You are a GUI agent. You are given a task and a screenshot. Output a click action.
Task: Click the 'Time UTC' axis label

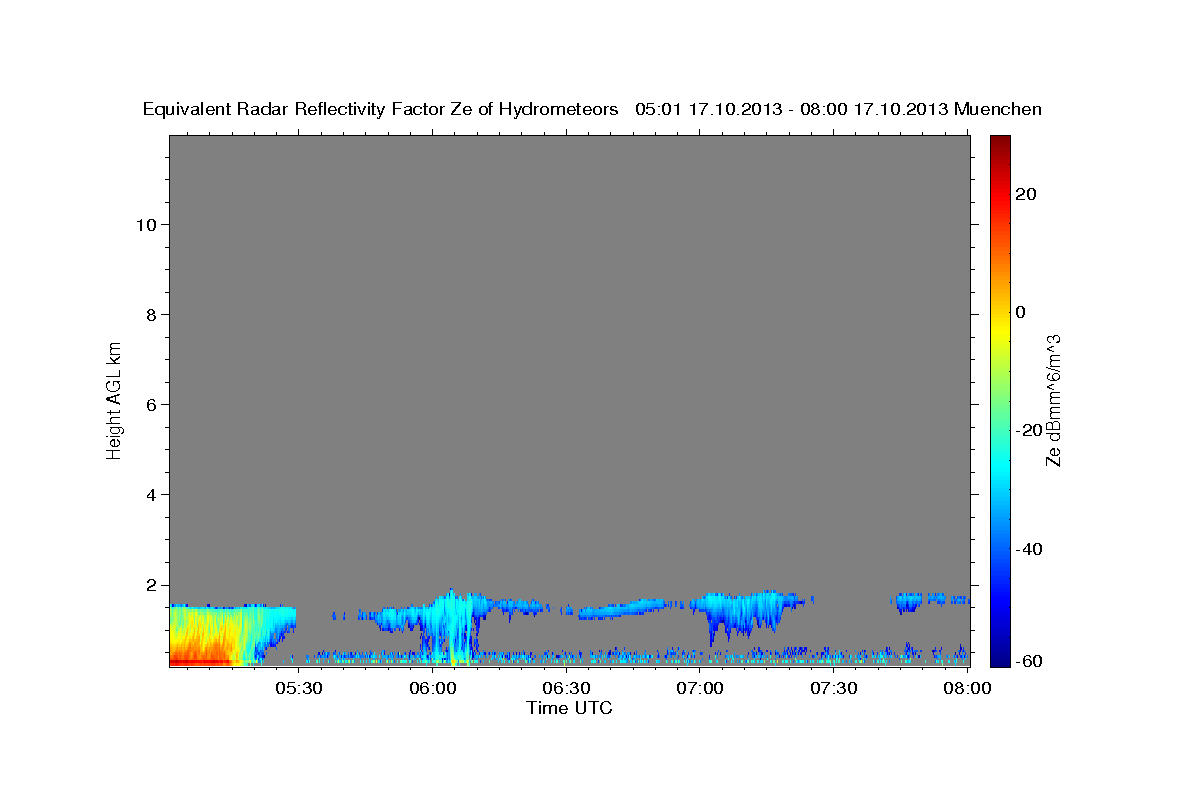coord(569,708)
